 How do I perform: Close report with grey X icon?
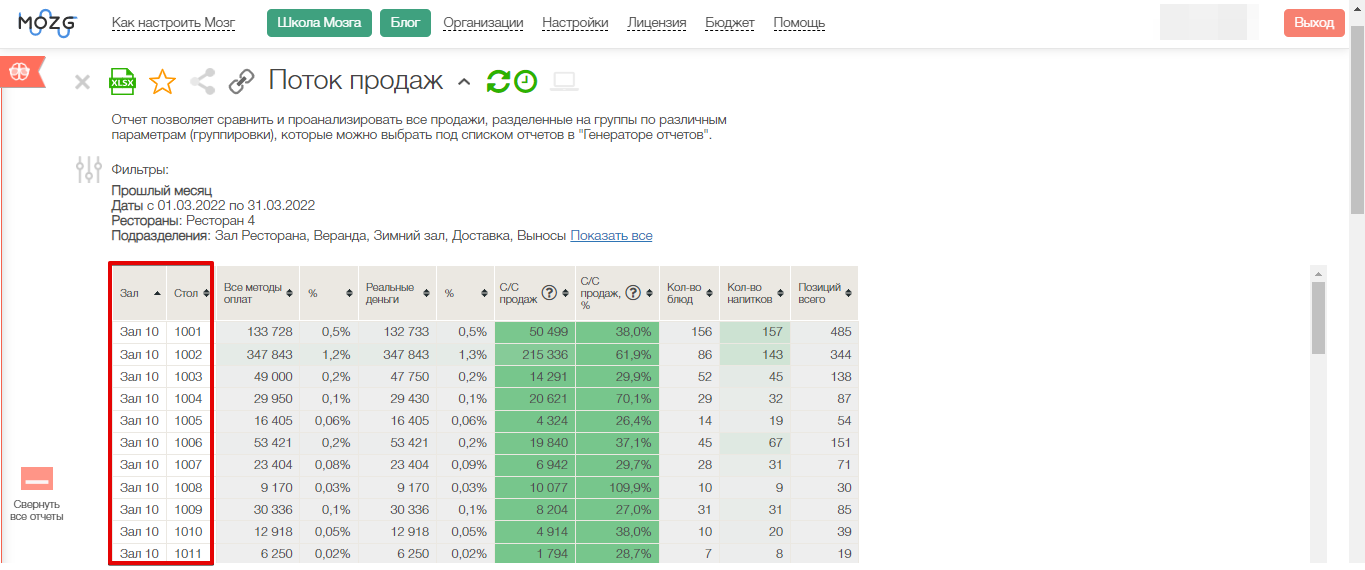tap(83, 82)
